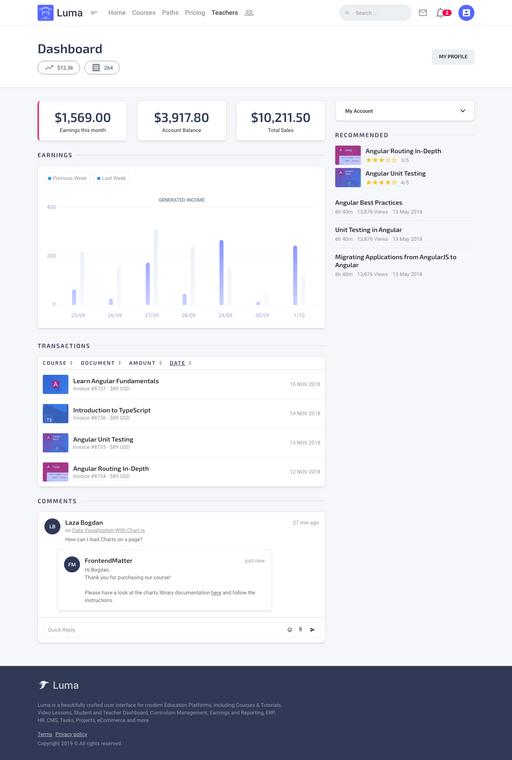
Task: Click the MY PROFILE button
Action: click(x=453, y=57)
